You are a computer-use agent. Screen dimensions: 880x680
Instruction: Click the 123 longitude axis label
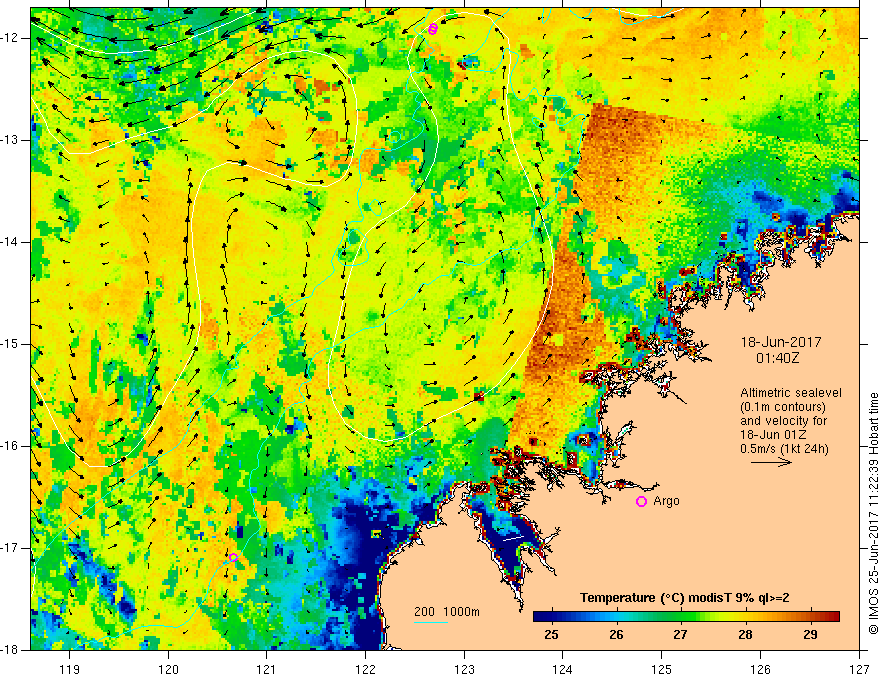coord(464,669)
